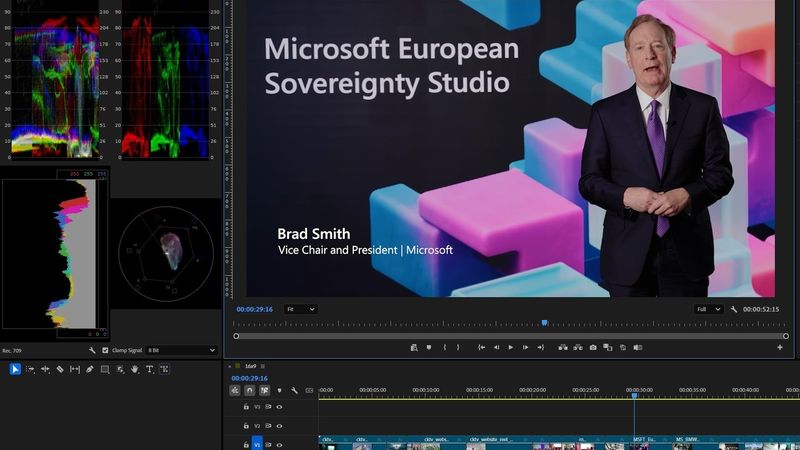800x450 pixels.
Task: Open the 16x9 sequence panel menu
Action: coord(263,366)
